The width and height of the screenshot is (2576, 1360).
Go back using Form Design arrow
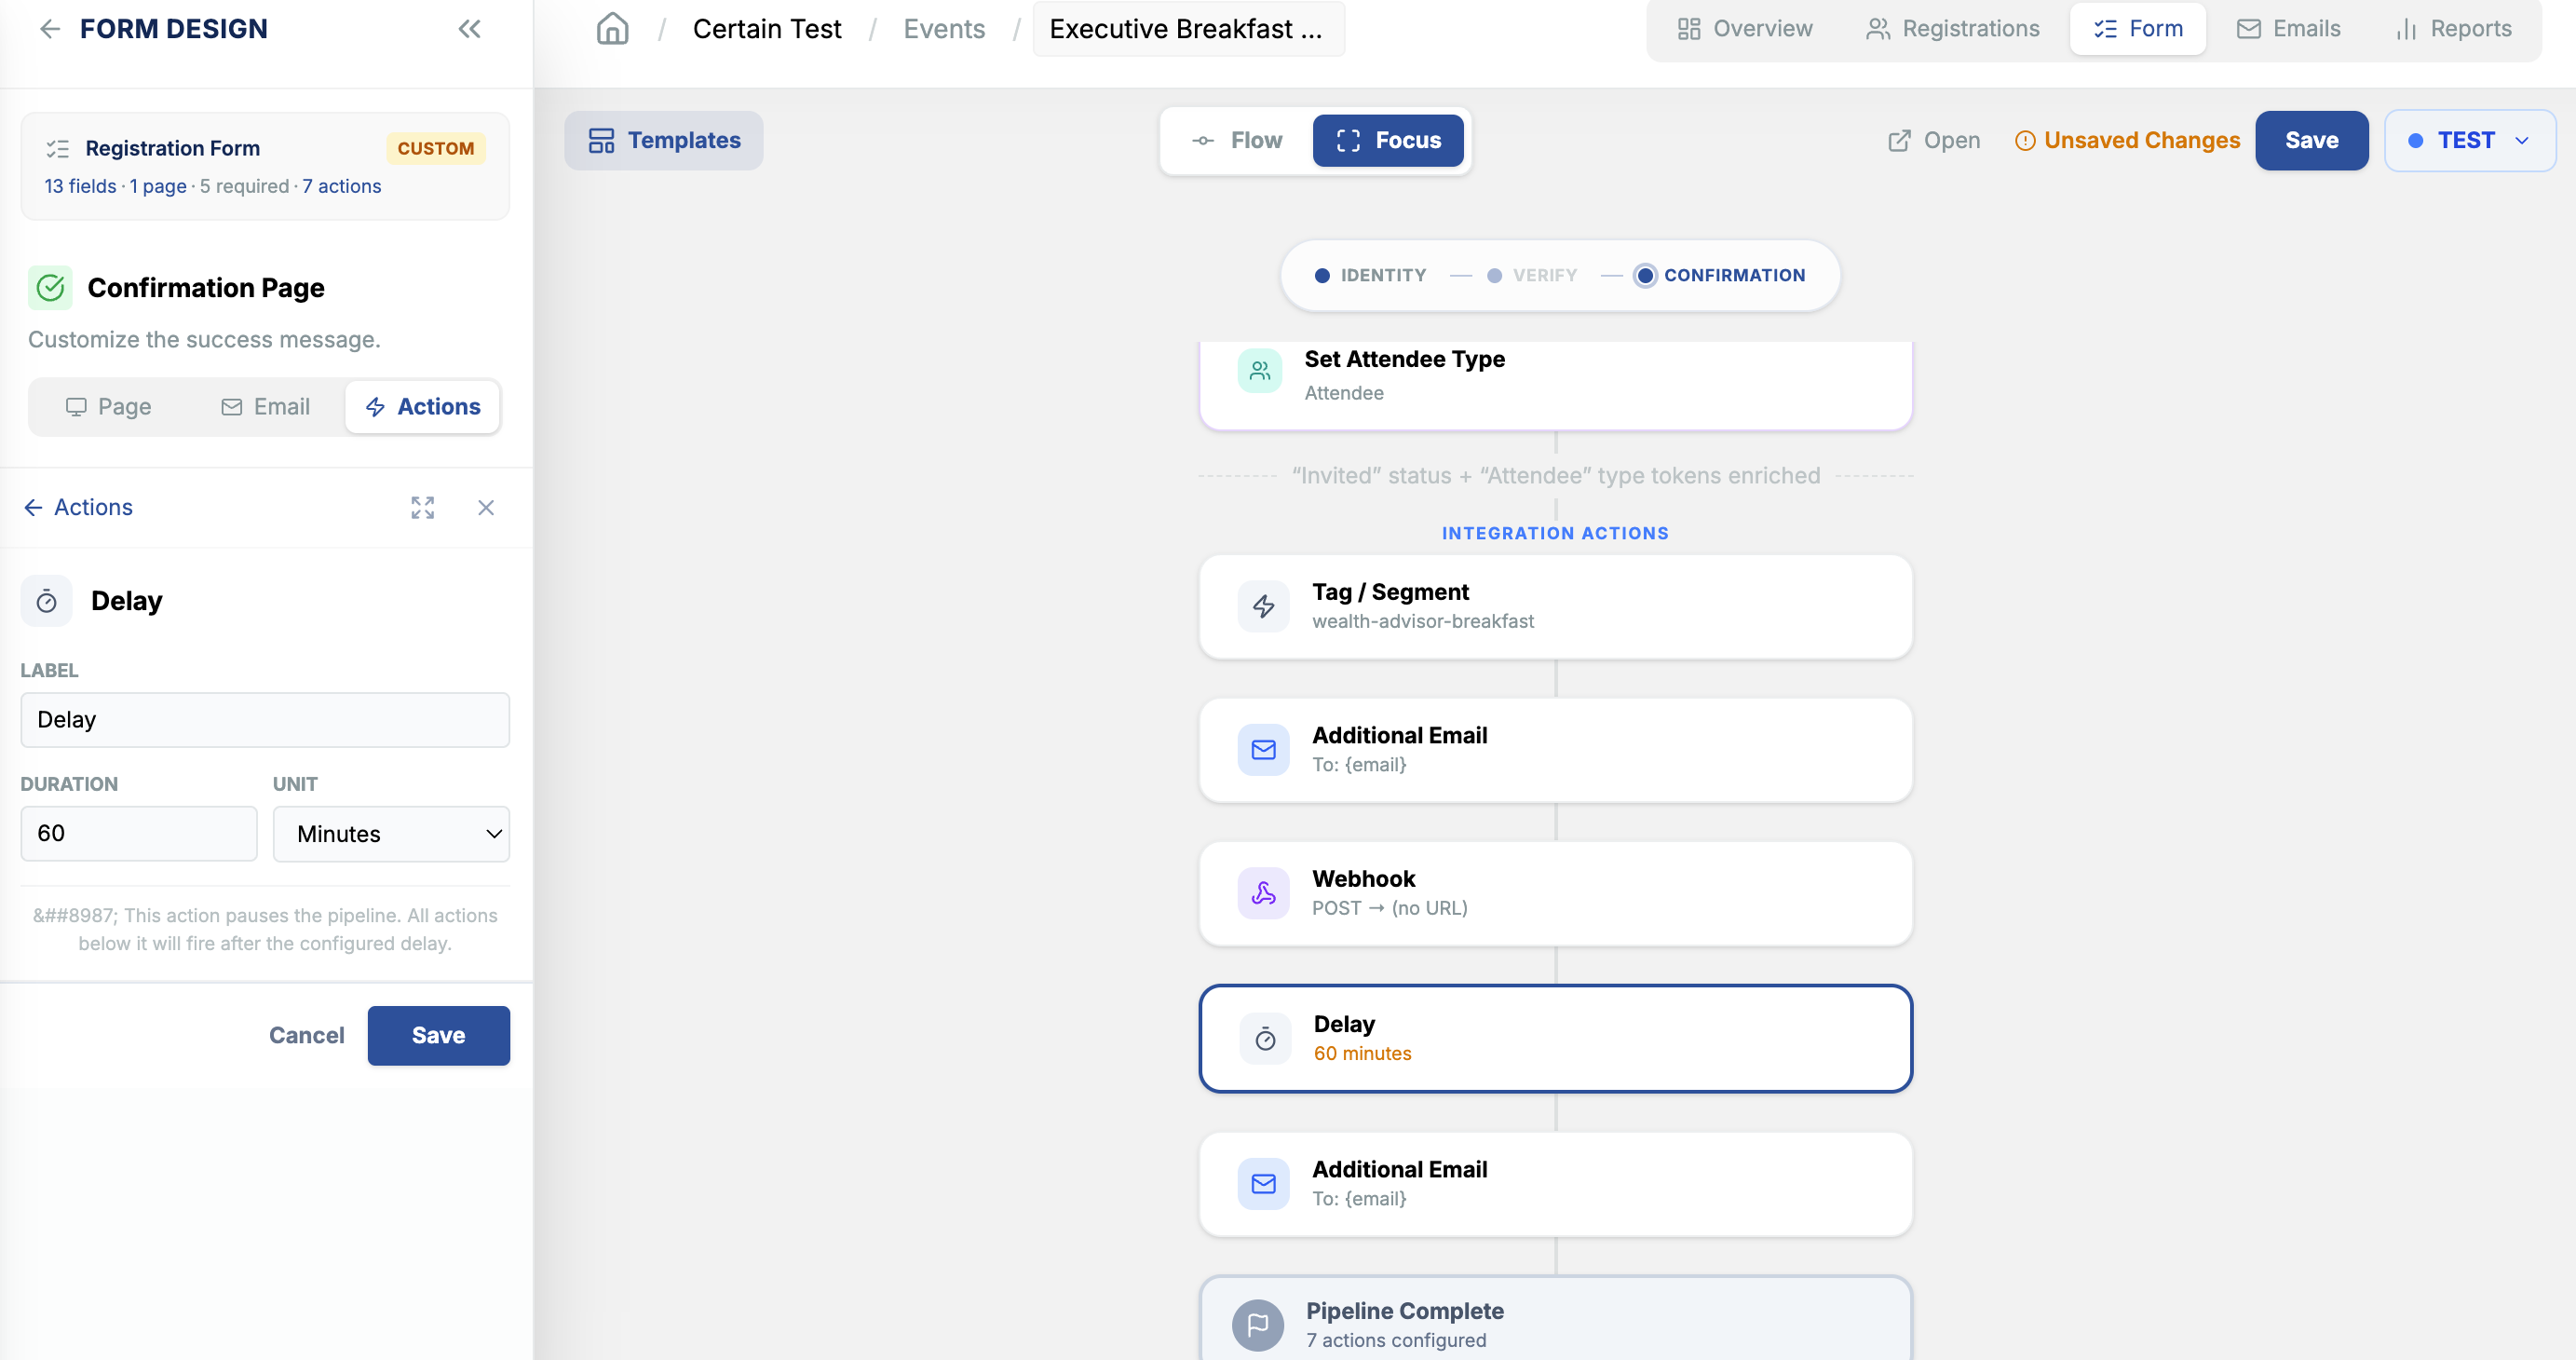pos(49,29)
